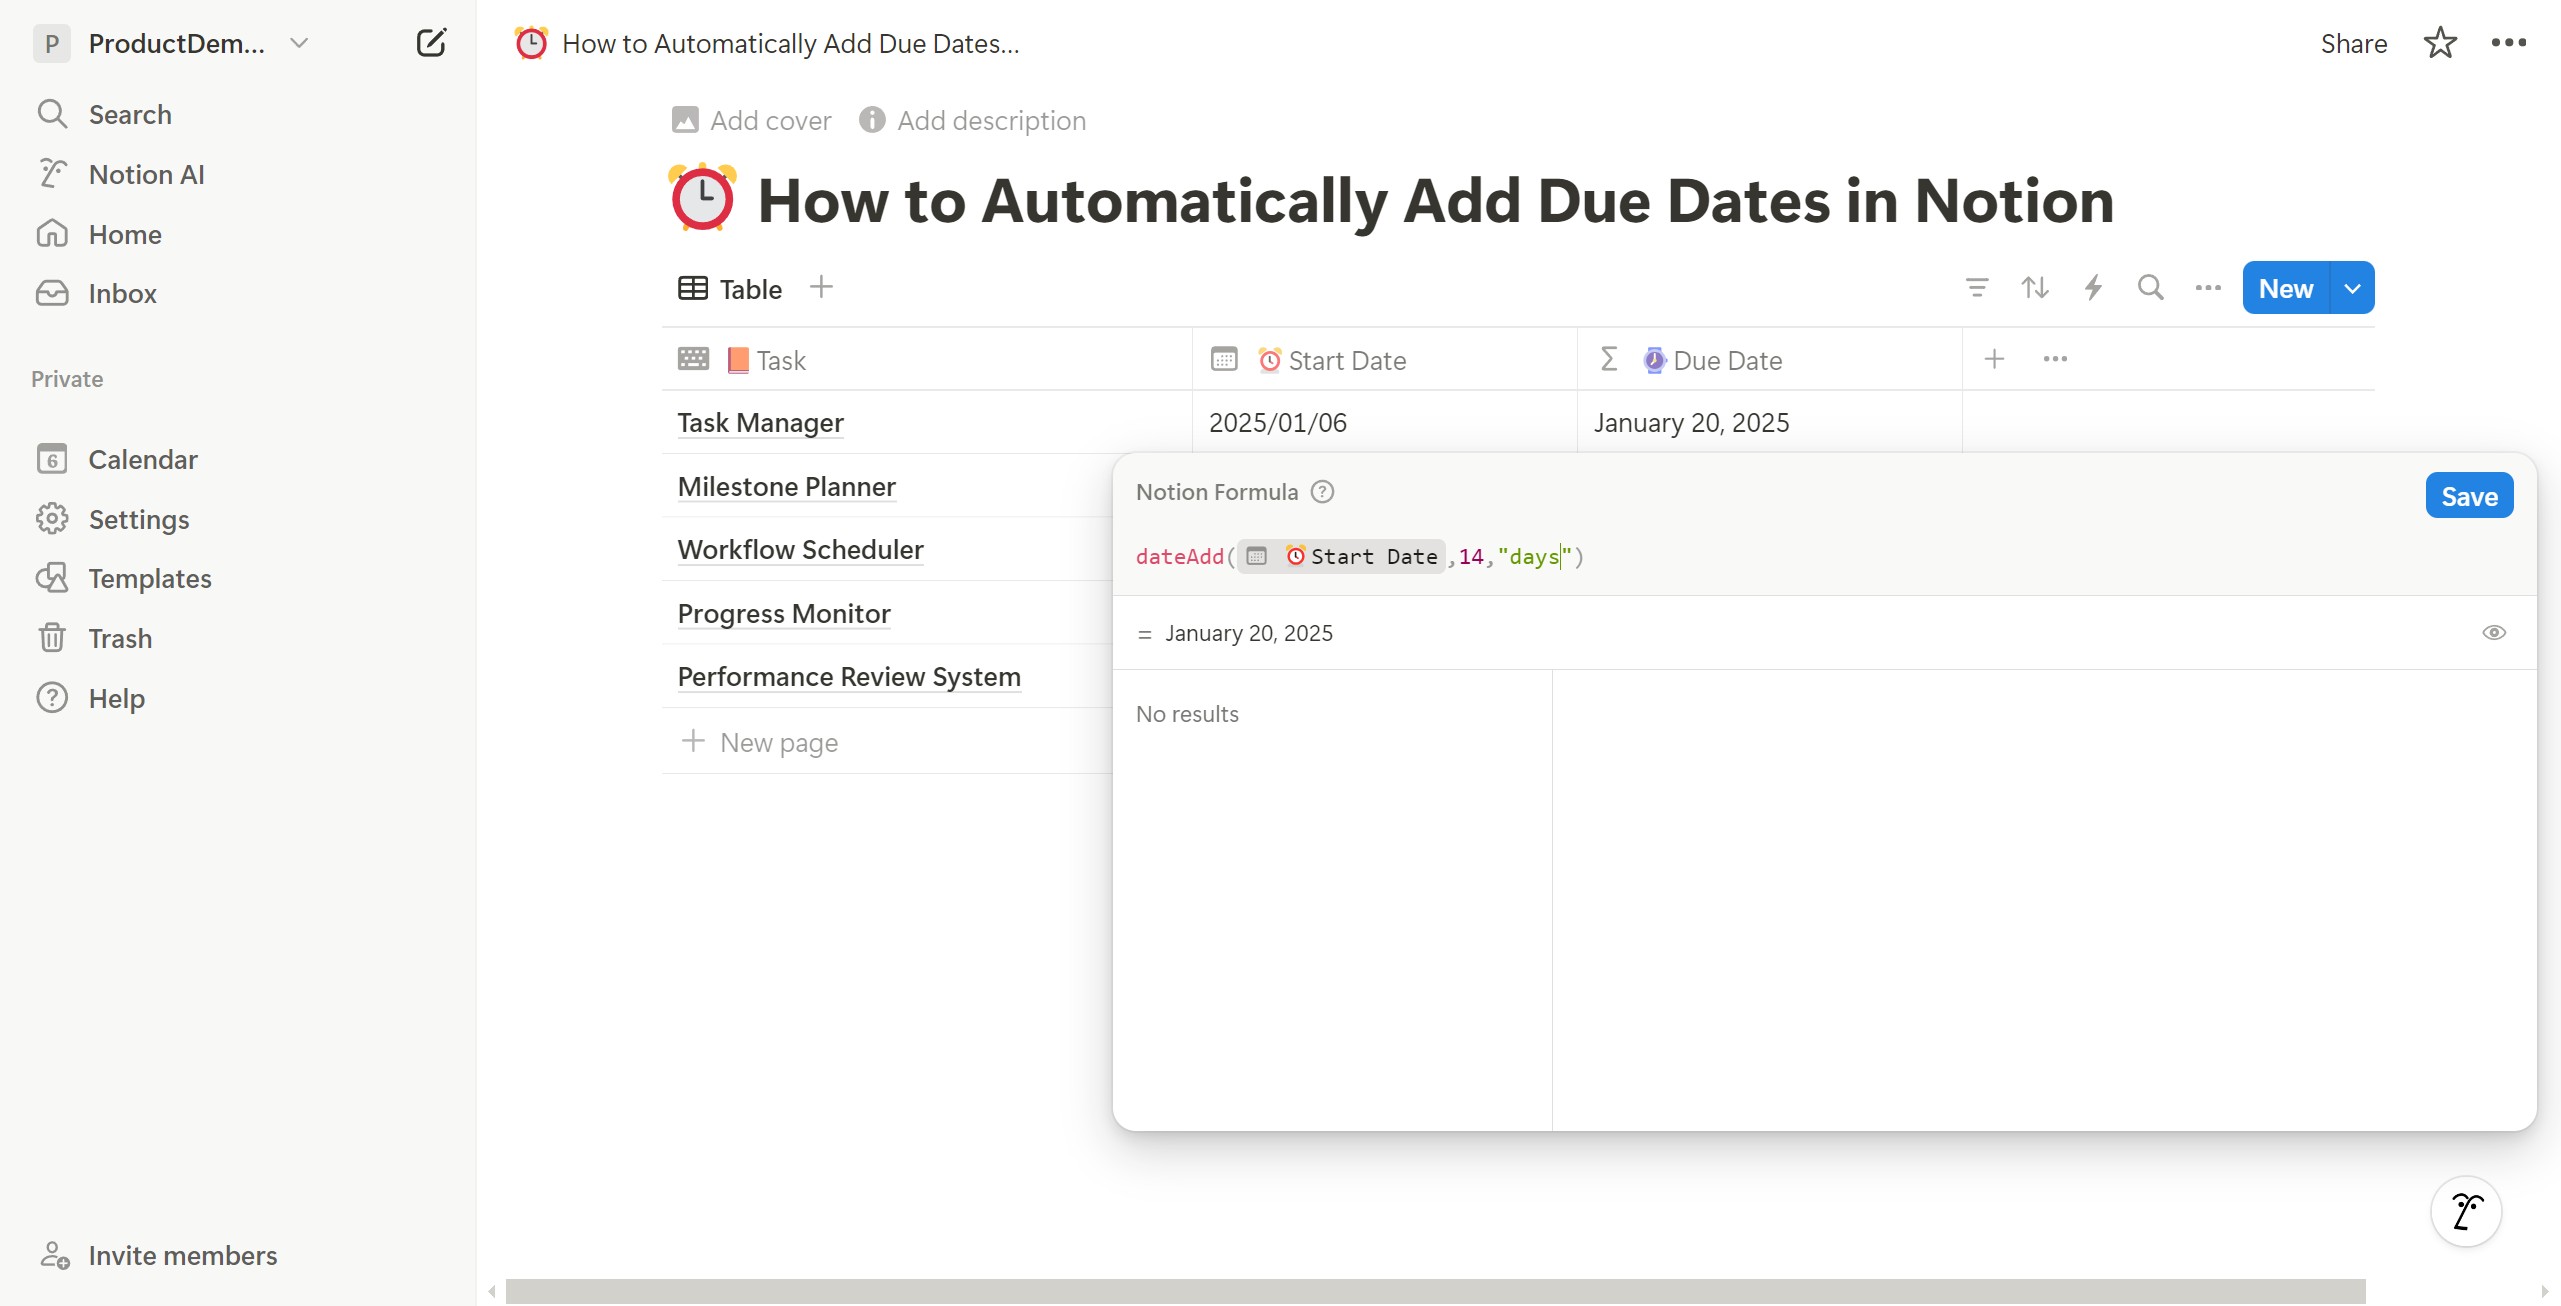Open Notion AI from sidebar
The image size is (2561, 1306).
[146, 175]
